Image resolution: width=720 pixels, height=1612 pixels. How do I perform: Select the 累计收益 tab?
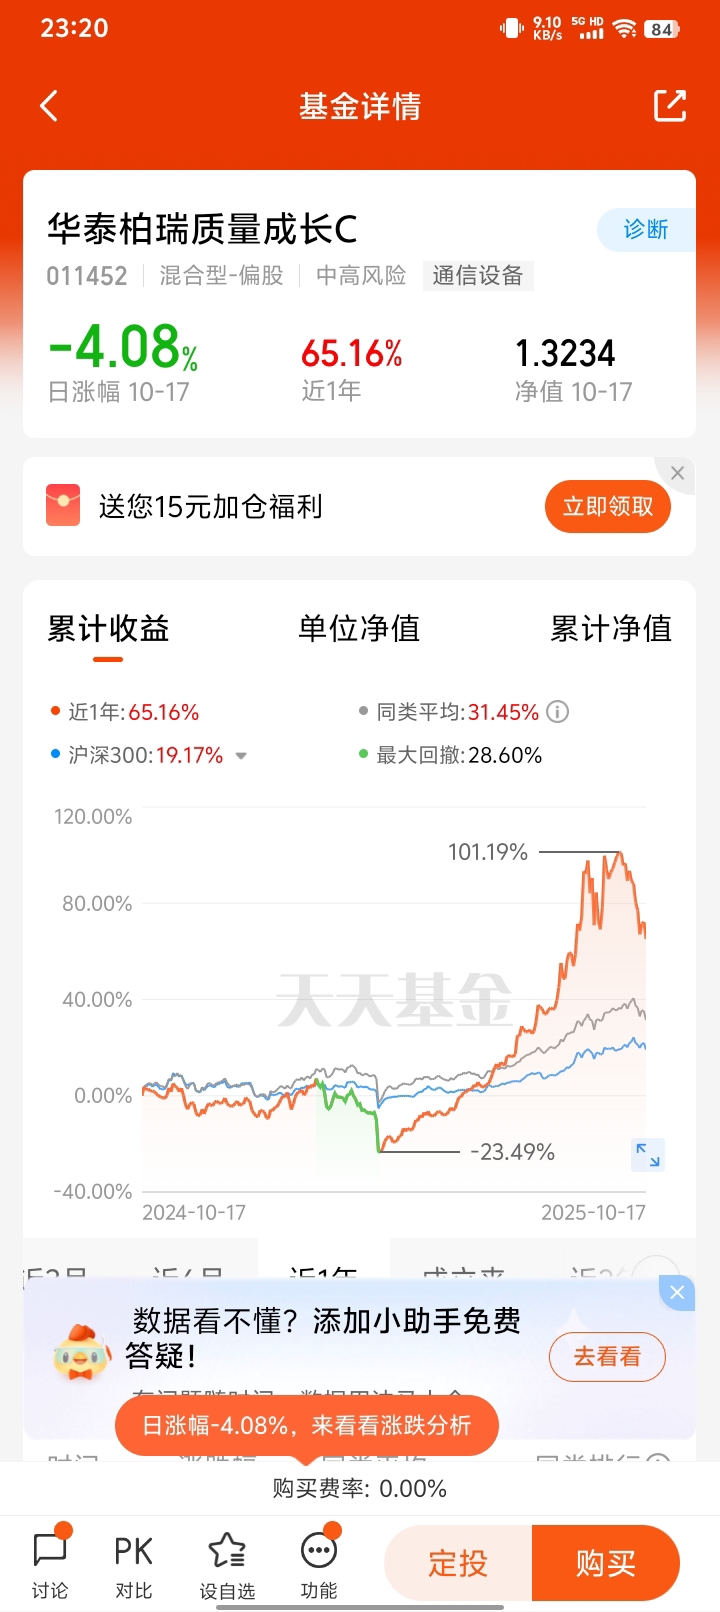[108, 629]
